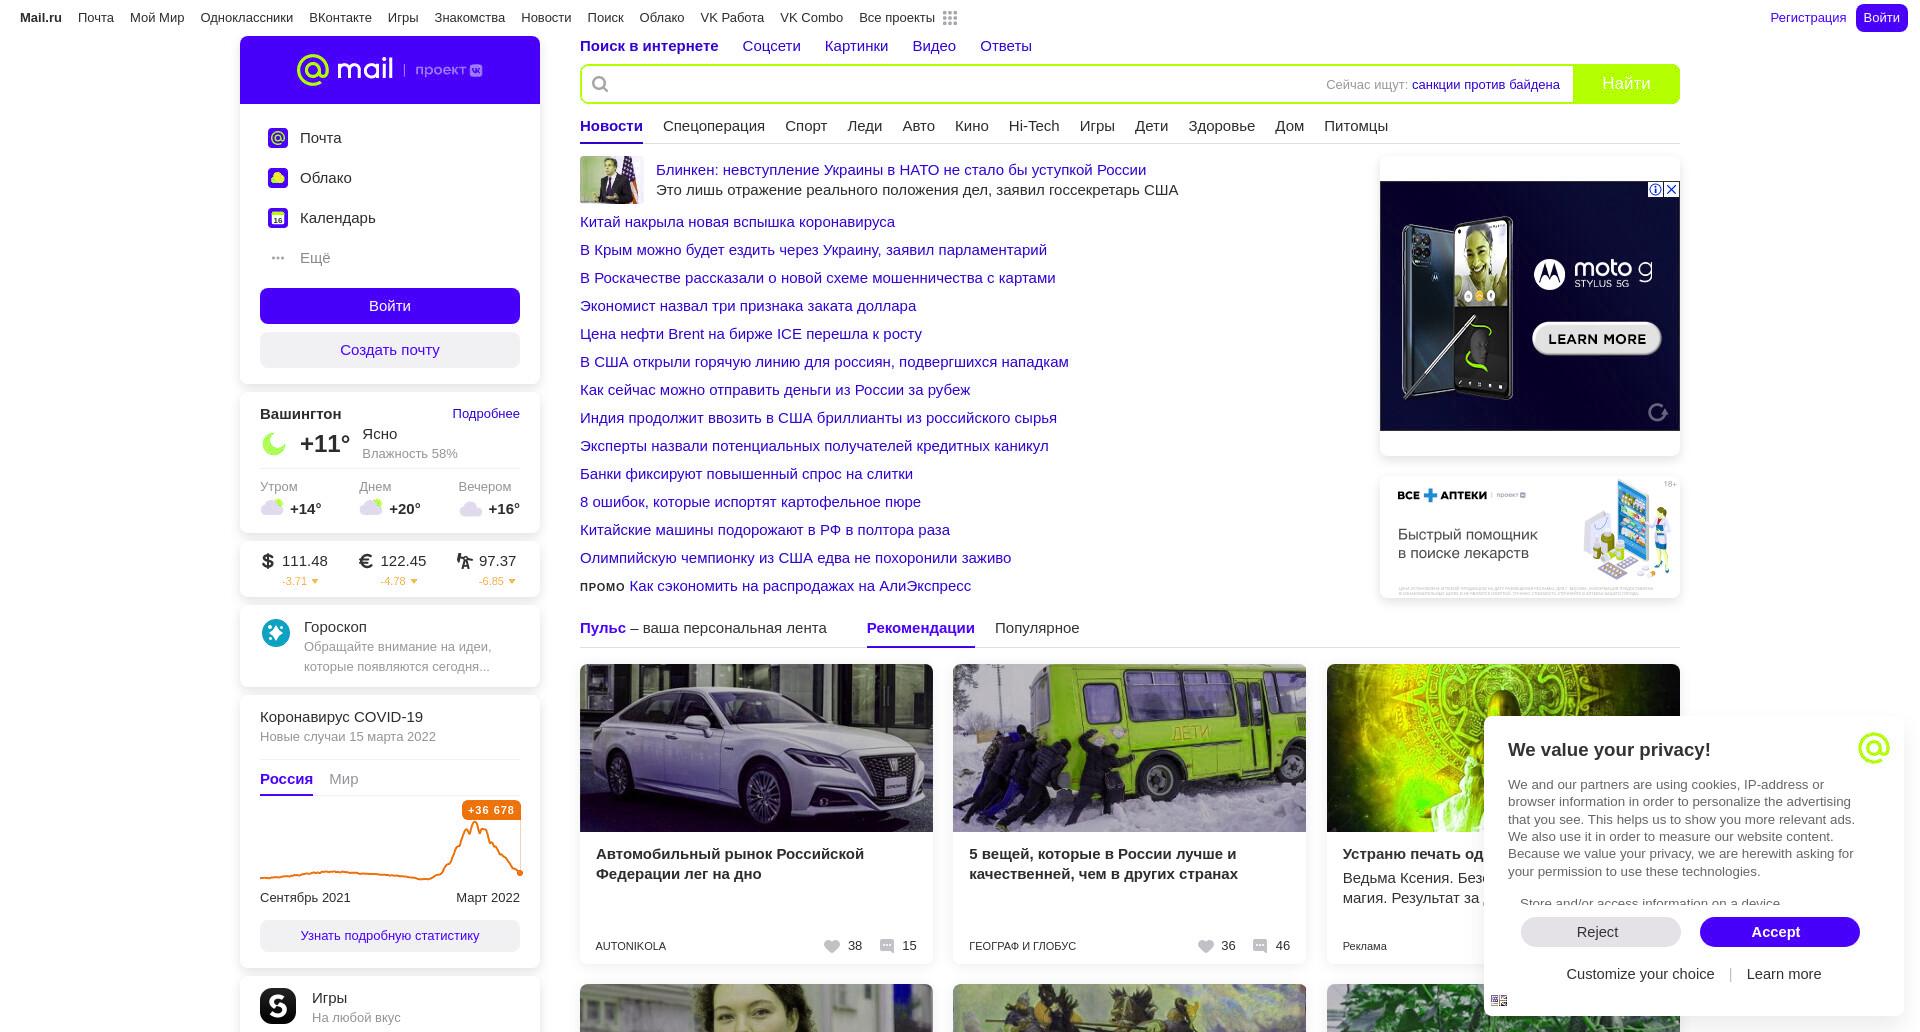The width and height of the screenshot is (1920, 1032).
Task: Switch to Картинки search tab
Action: [856, 46]
